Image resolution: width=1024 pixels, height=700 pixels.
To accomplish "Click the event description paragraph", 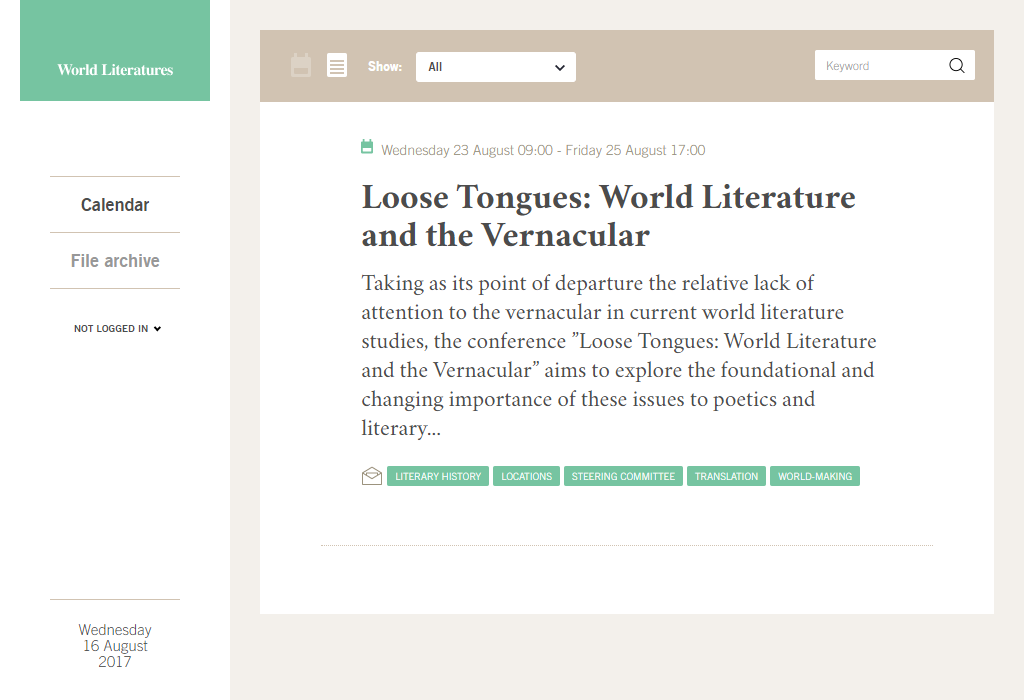I will coord(618,355).
